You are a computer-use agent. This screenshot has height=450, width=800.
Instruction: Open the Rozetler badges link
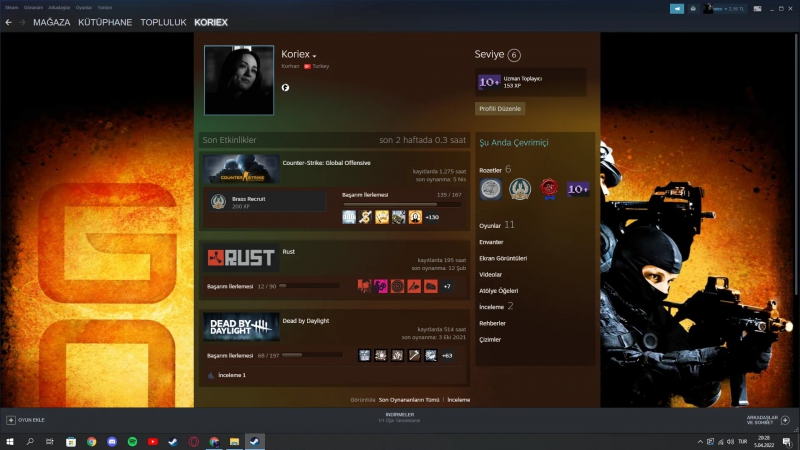click(490, 170)
